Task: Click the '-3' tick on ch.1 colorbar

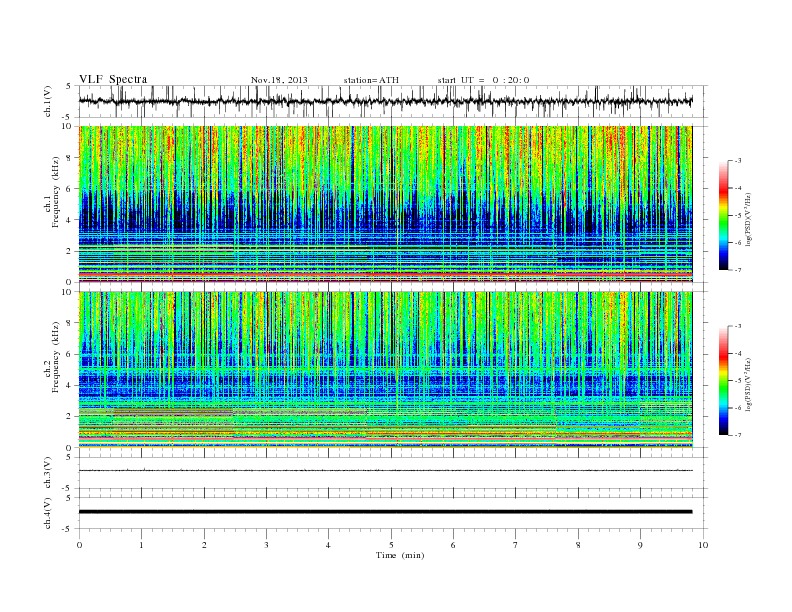Action: coord(738,161)
